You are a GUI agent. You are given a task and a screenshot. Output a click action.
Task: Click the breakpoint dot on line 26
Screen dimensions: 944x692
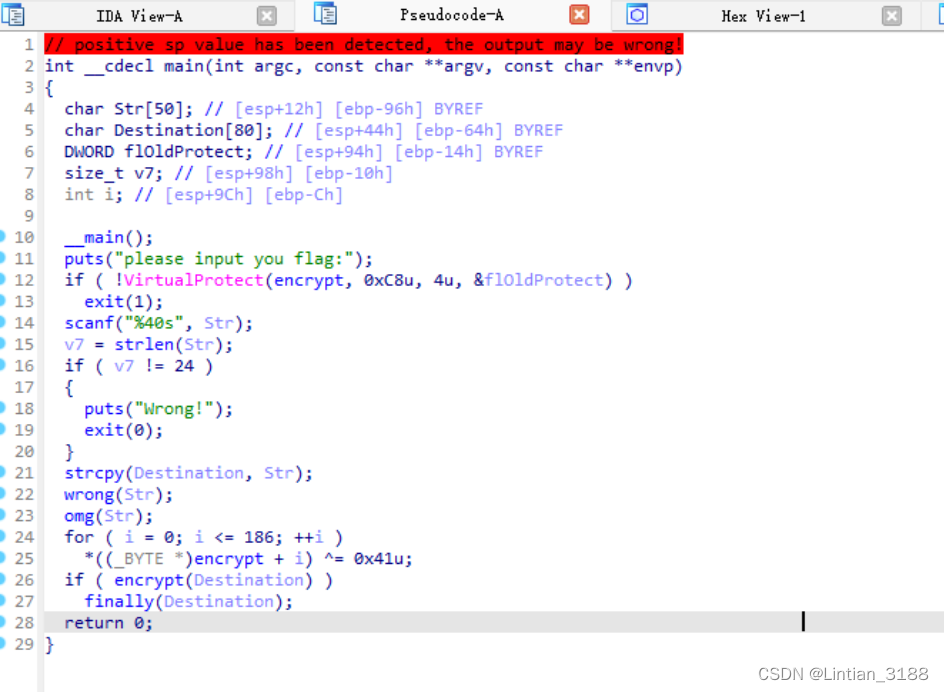tap(2, 579)
